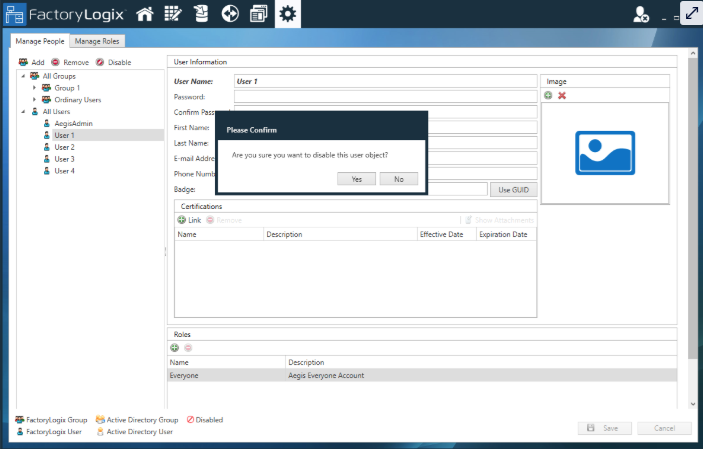Expand the Group 1 tree node
This screenshot has height=449, width=703.
point(35,88)
